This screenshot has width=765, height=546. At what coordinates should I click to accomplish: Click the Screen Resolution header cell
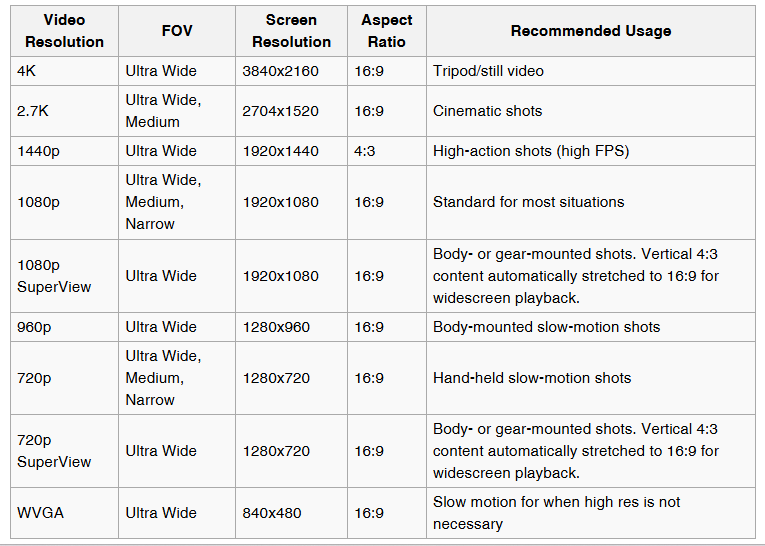pos(291,31)
